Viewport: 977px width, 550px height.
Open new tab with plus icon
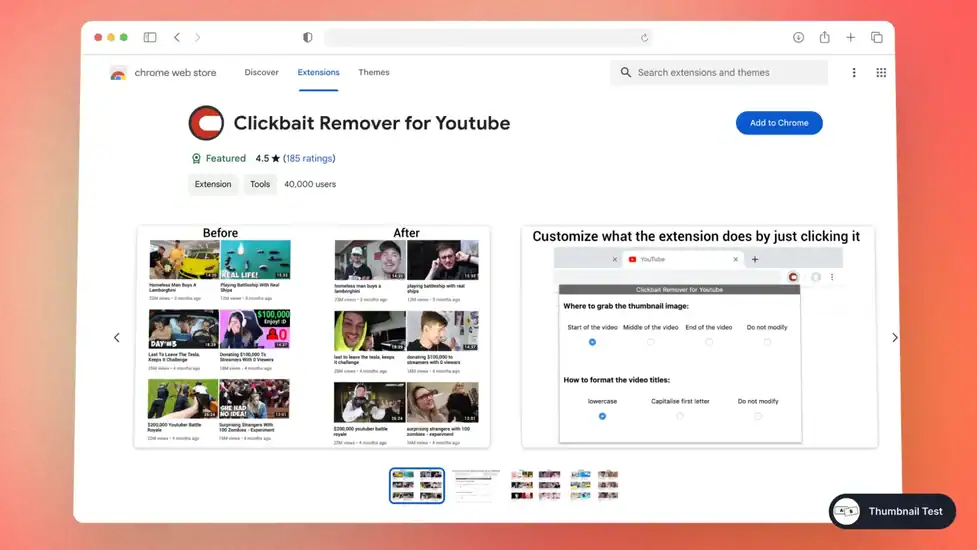coord(850,38)
